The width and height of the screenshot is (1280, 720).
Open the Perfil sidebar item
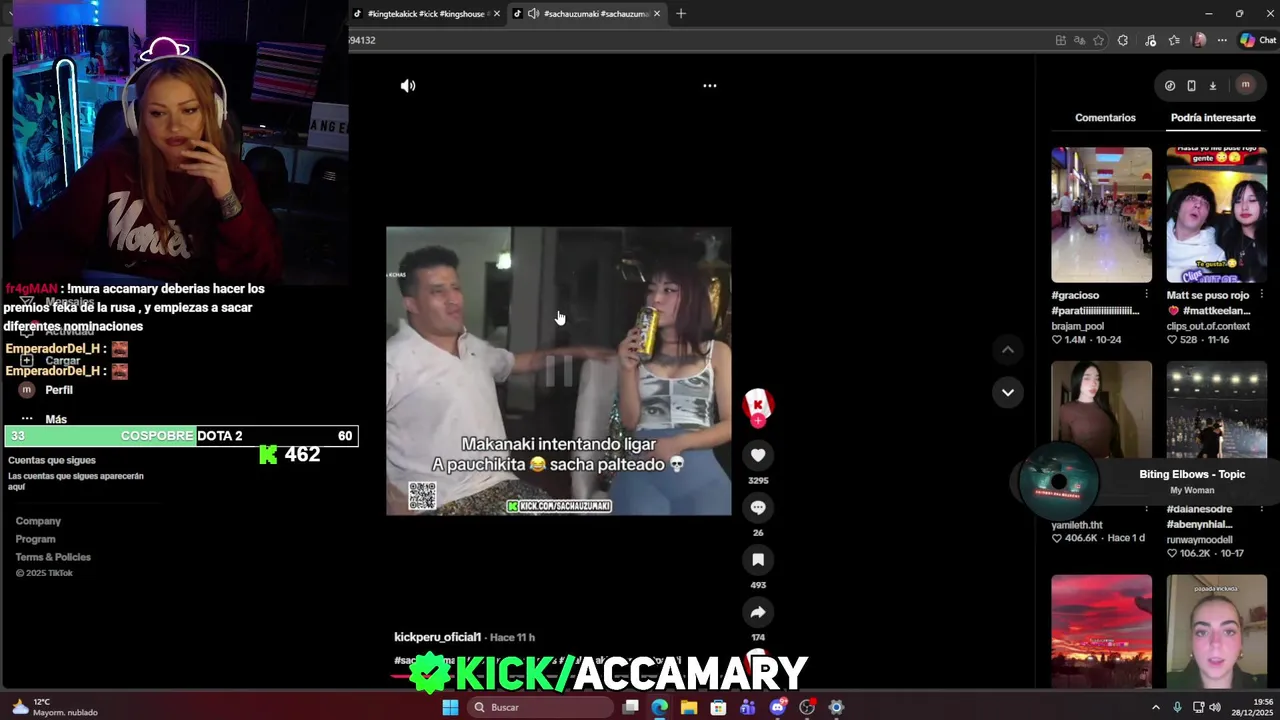[x=59, y=390]
